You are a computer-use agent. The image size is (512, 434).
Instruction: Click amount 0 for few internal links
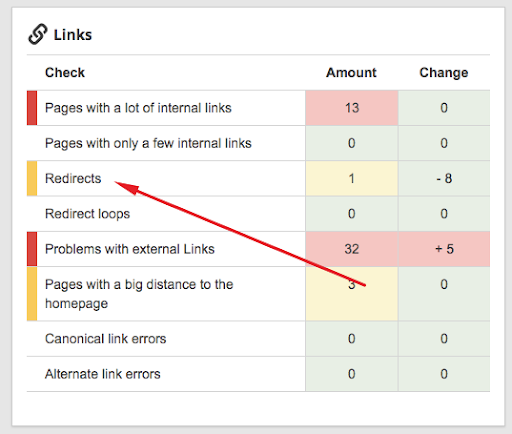352,143
